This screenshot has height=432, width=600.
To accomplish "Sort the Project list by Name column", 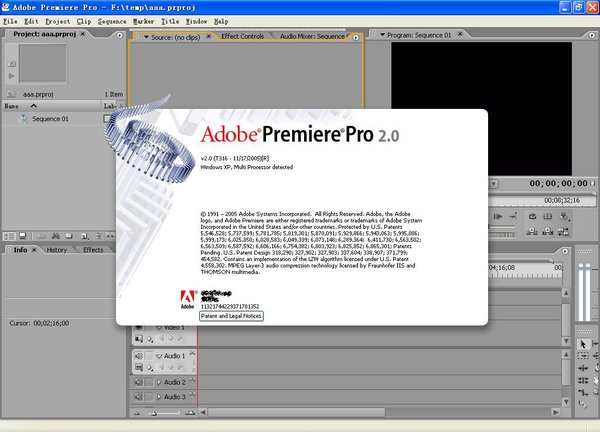I will point(51,106).
